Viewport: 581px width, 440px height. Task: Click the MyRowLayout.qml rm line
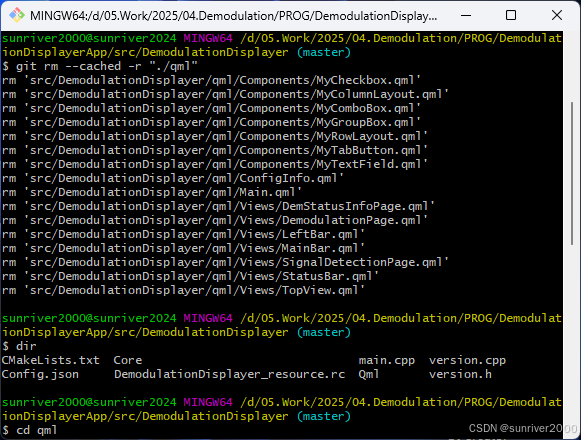215,136
